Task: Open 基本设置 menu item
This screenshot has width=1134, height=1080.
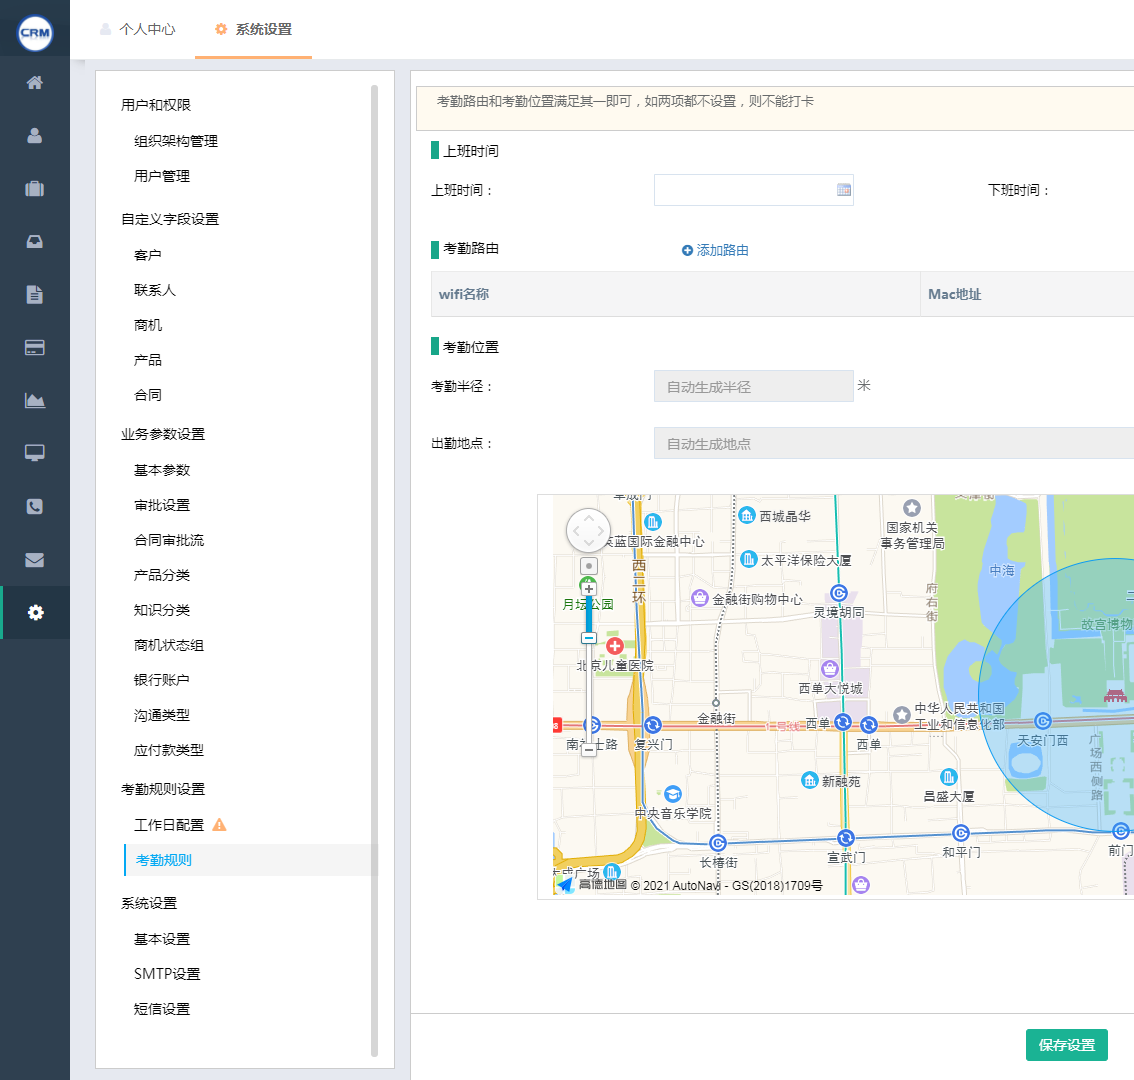Action: (162, 939)
